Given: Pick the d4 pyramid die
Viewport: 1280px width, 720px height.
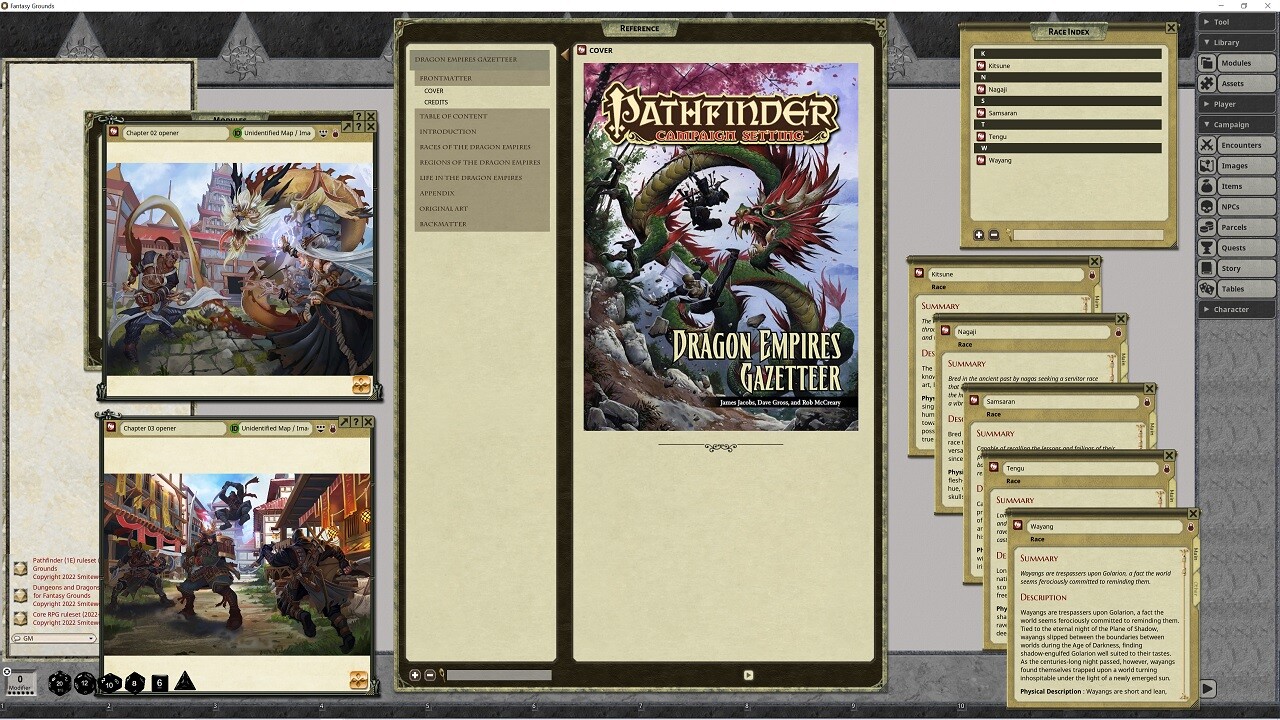Looking at the screenshot, I should (185, 682).
